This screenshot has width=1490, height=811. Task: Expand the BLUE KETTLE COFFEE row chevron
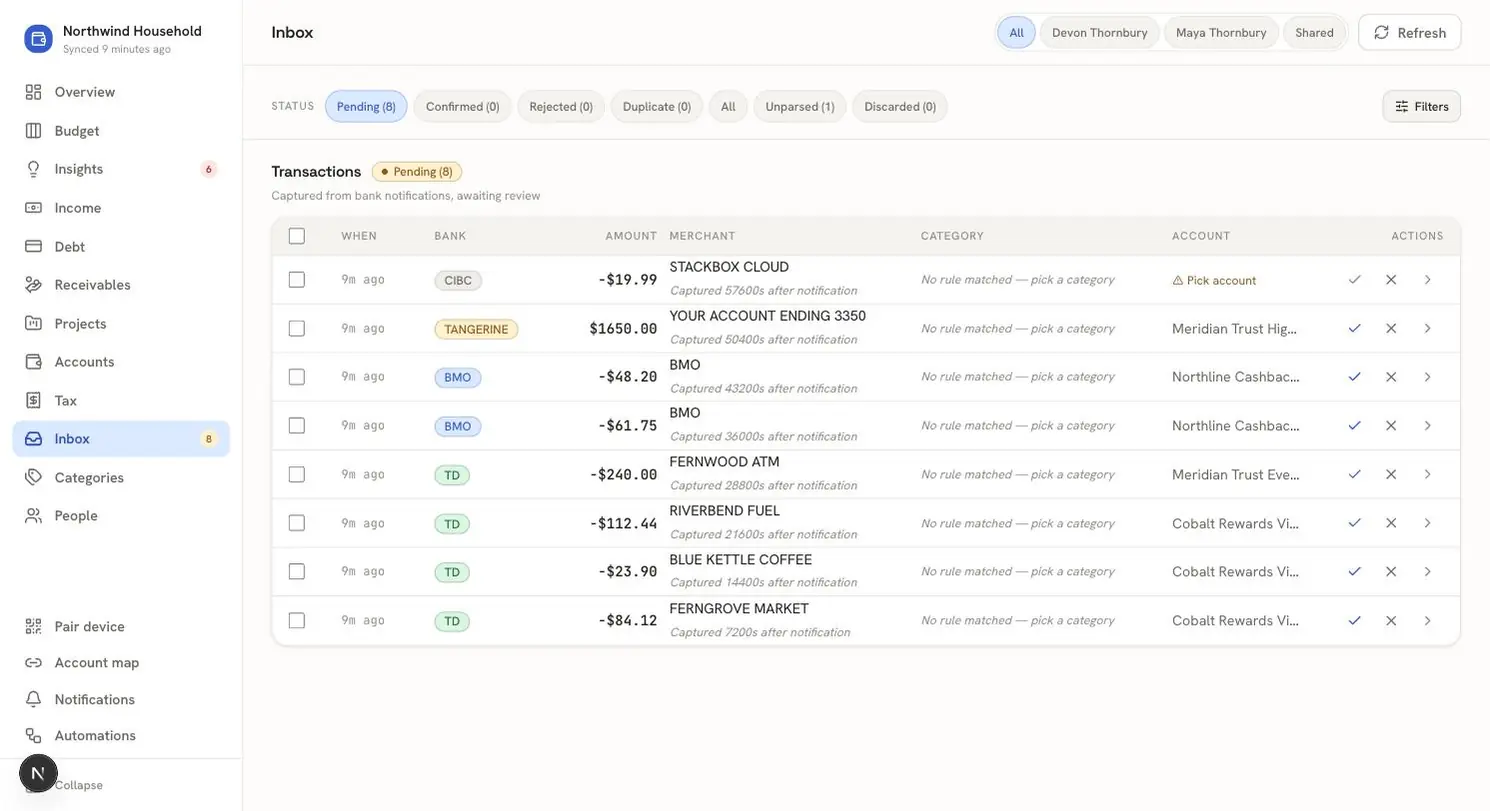[x=1427, y=571]
